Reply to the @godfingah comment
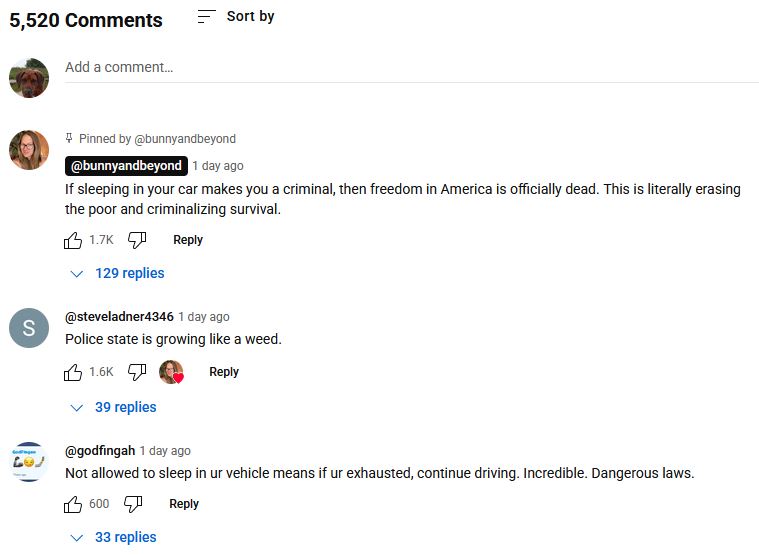The image size is (759, 555). pos(184,504)
